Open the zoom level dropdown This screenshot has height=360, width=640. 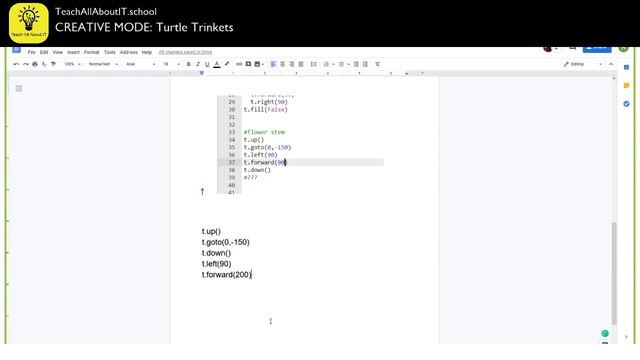[x=73, y=64]
